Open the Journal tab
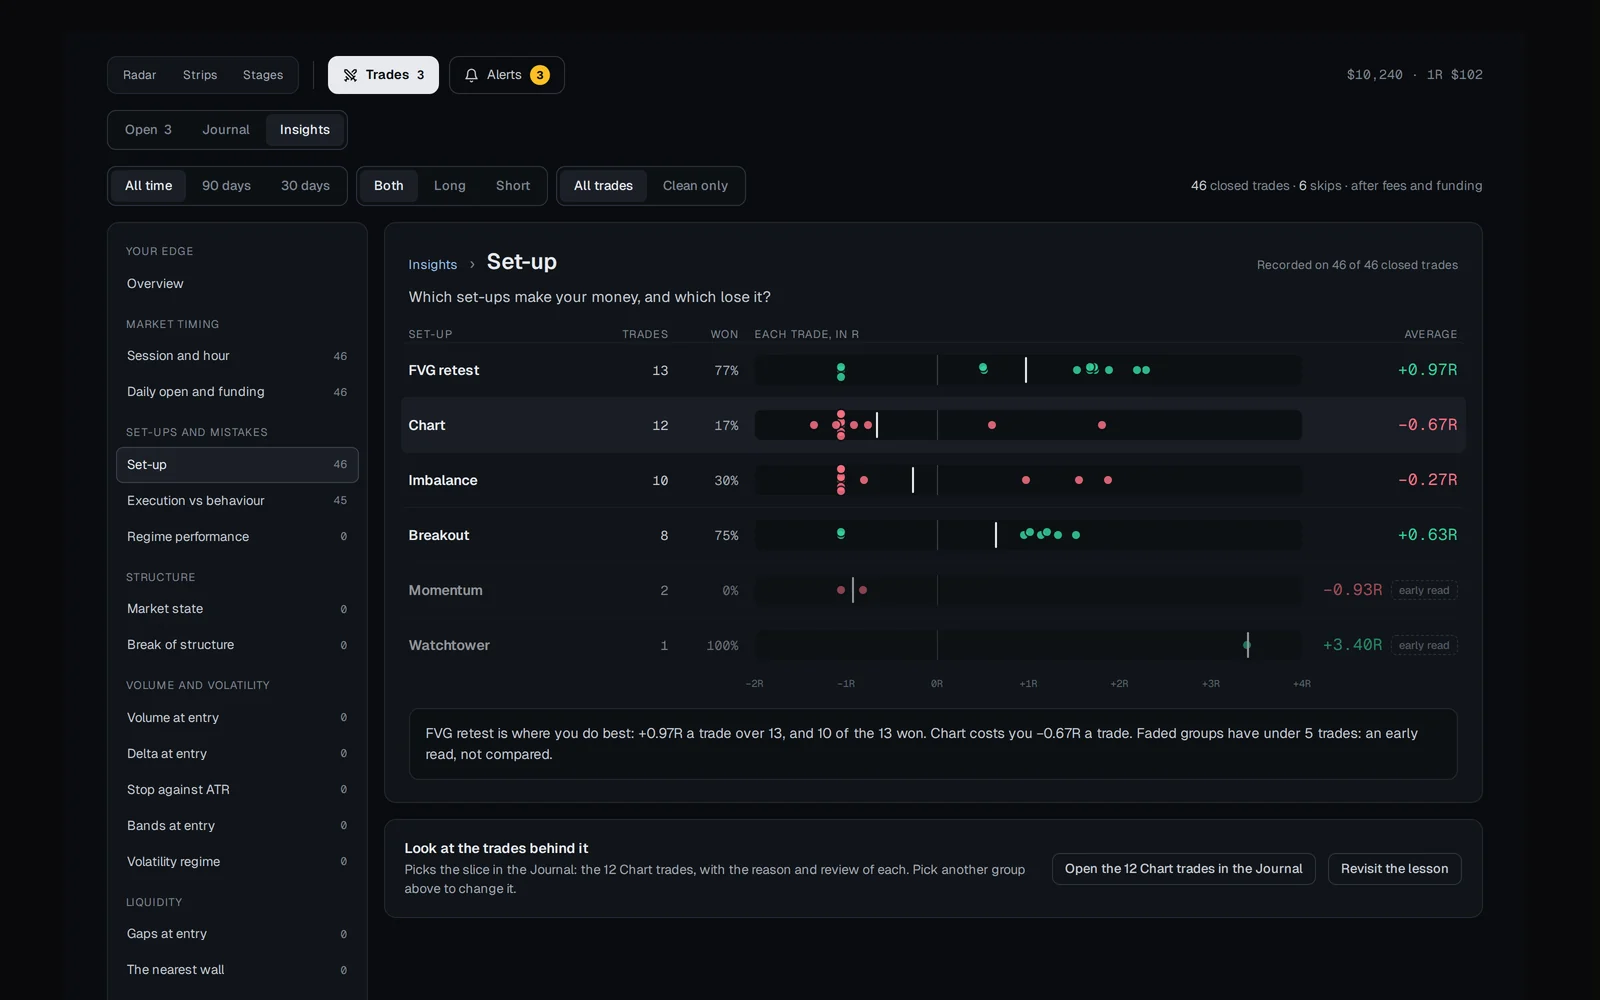The width and height of the screenshot is (1600, 1000). tap(226, 130)
